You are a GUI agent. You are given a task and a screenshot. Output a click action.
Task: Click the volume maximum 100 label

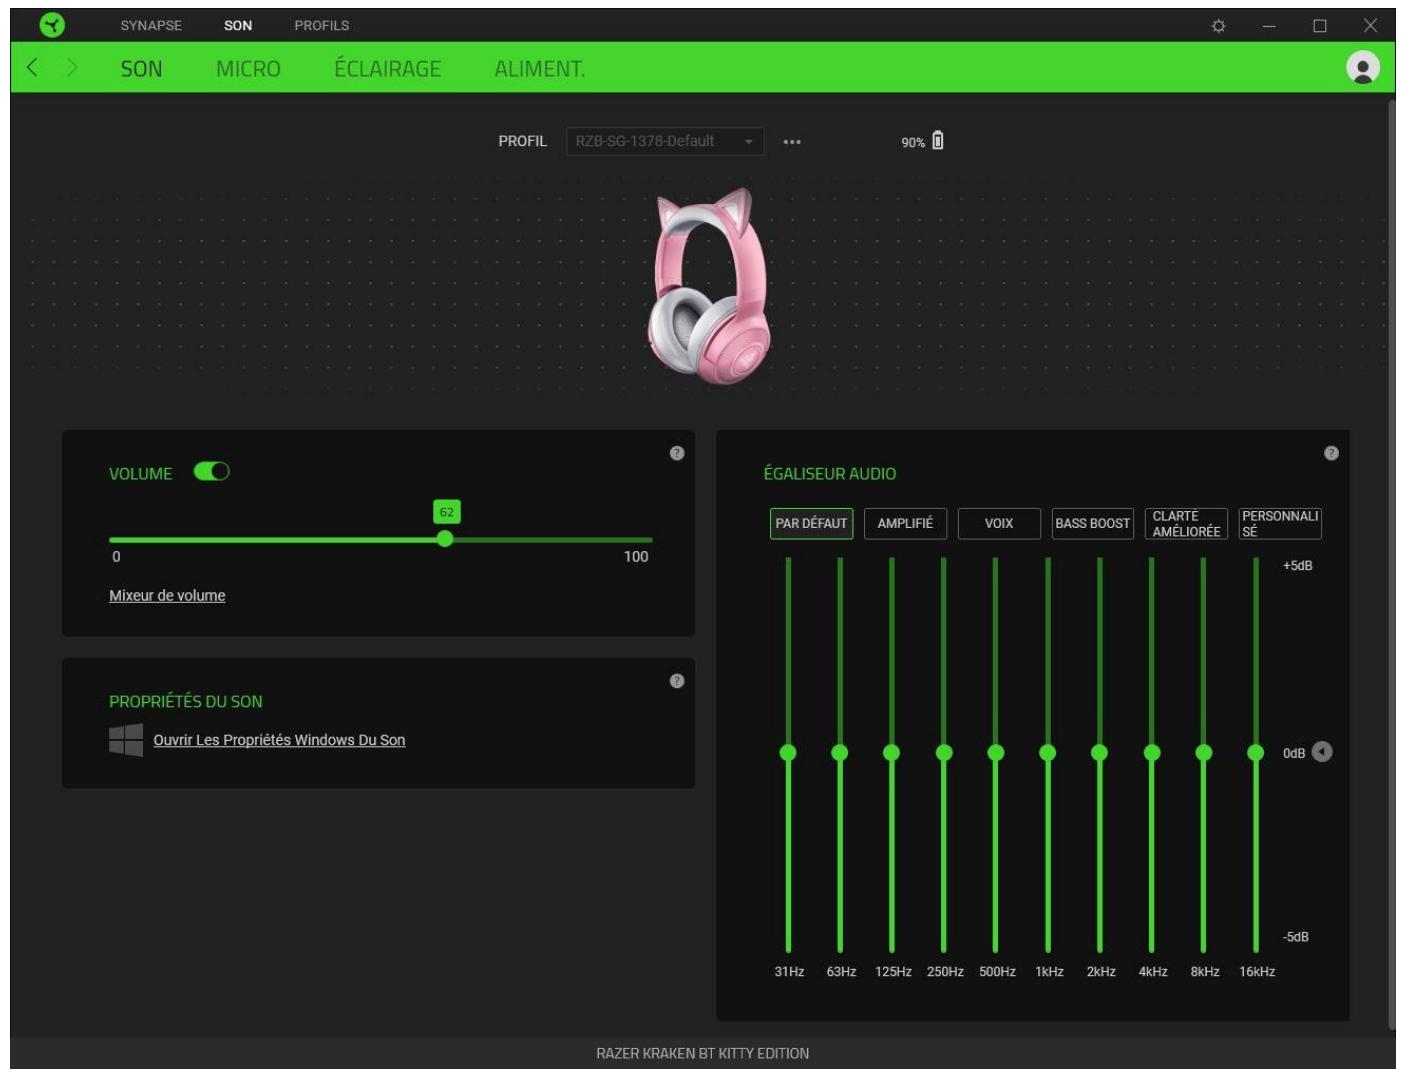click(636, 557)
